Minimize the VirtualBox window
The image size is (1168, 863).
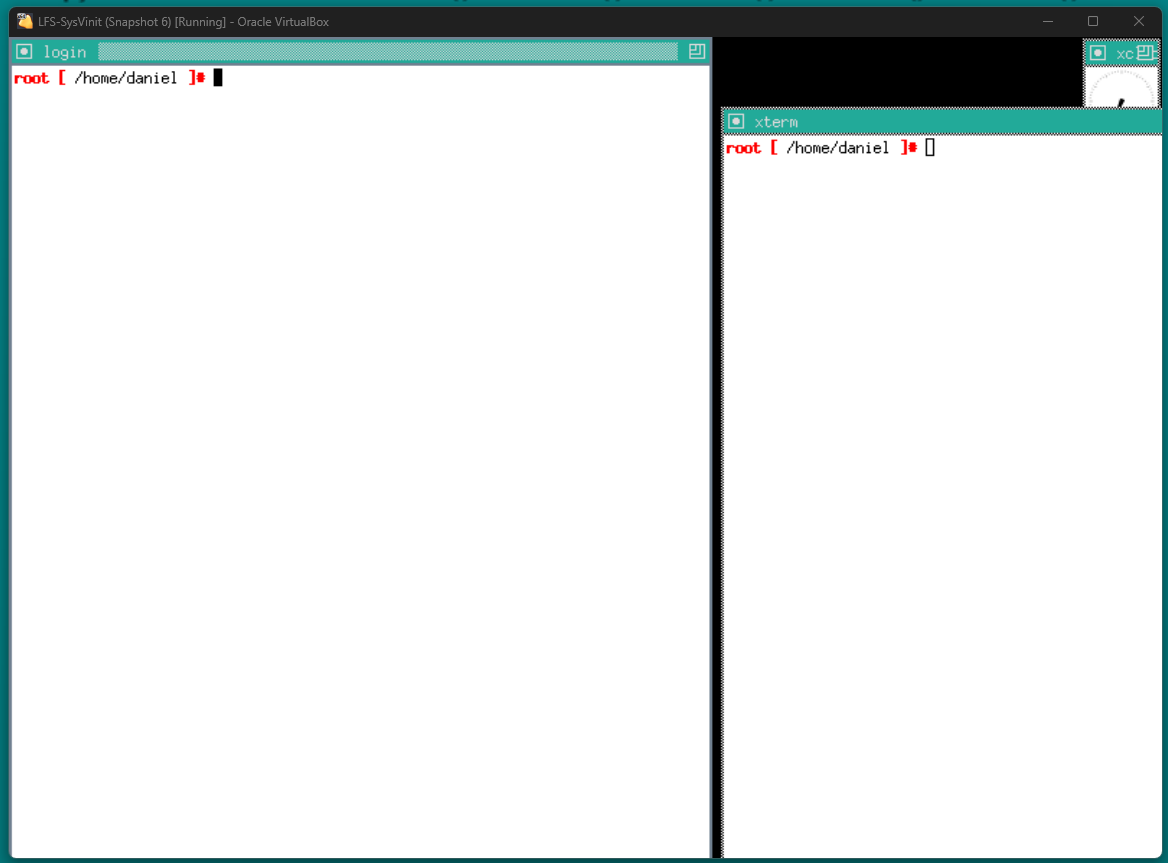tap(1047, 21)
